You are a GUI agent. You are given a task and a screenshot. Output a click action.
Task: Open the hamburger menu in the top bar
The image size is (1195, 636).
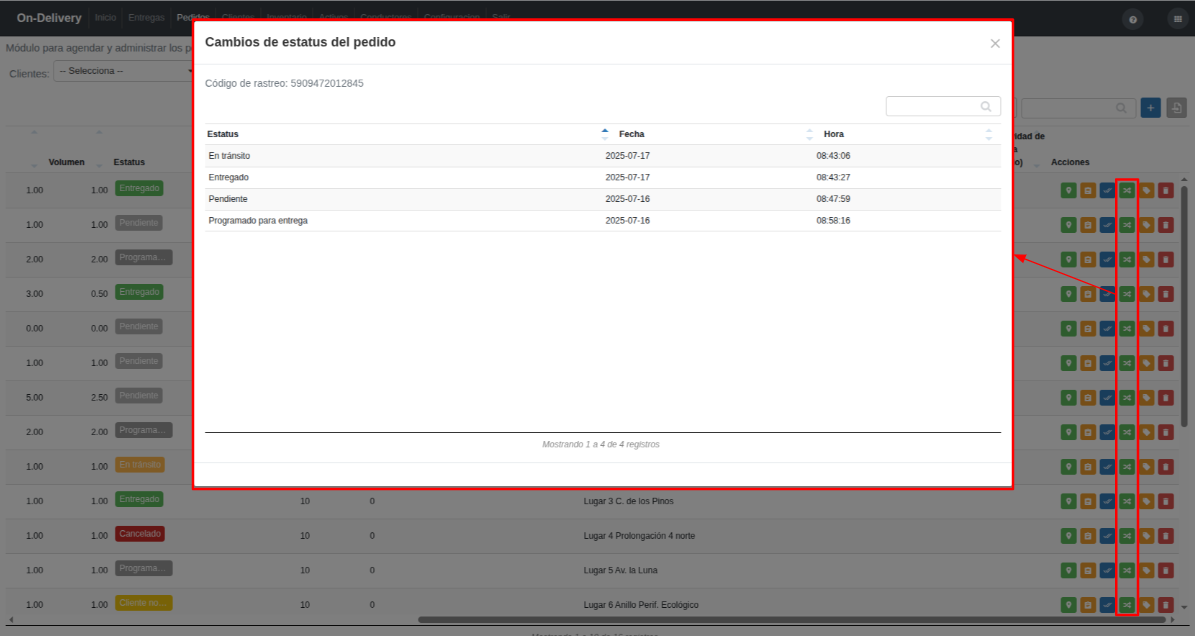point(1177,19)
